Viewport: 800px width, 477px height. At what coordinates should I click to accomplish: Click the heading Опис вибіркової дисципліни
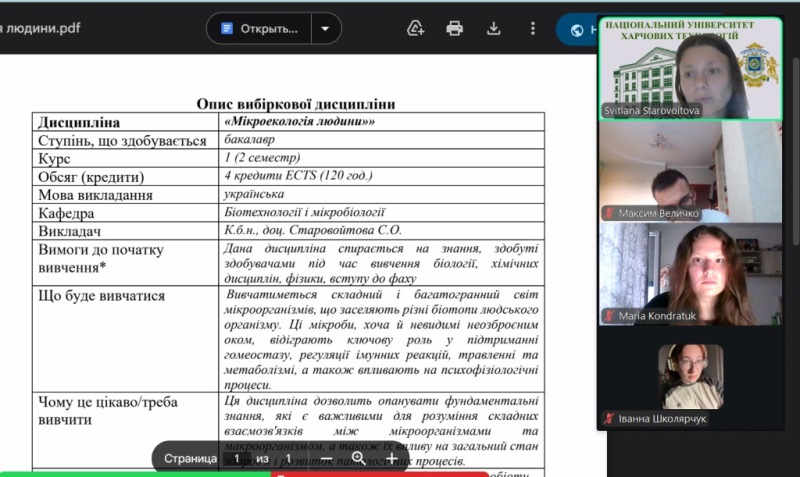296,104
